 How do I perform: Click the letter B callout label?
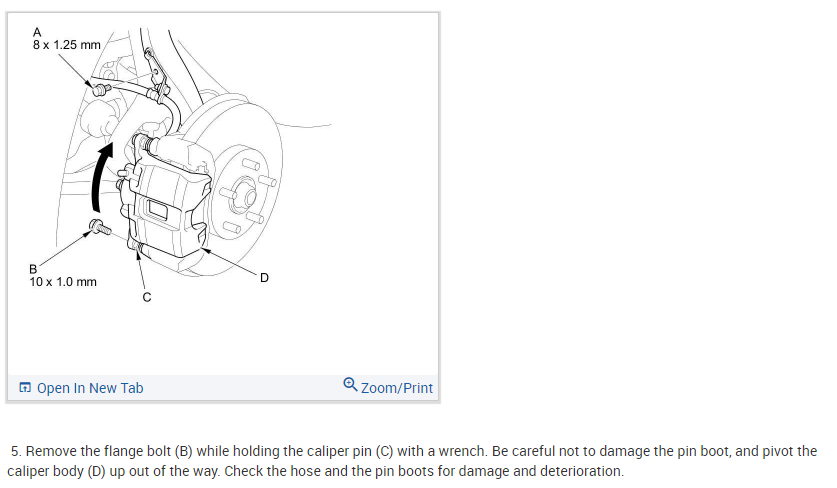coord(33,269)
